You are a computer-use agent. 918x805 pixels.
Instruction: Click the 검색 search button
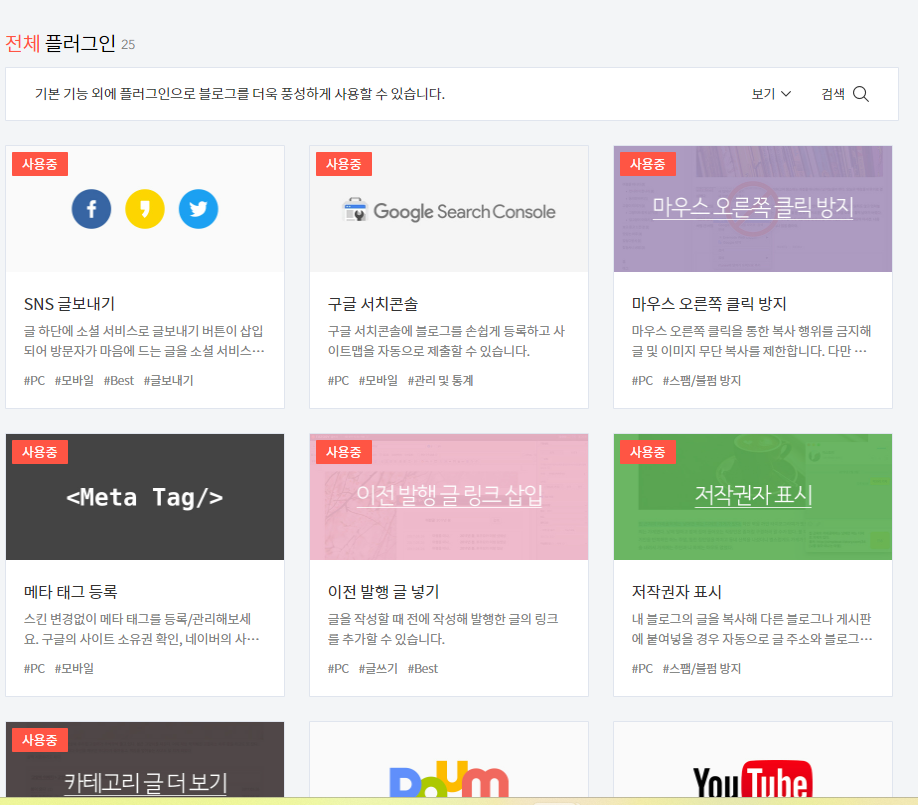845,94
